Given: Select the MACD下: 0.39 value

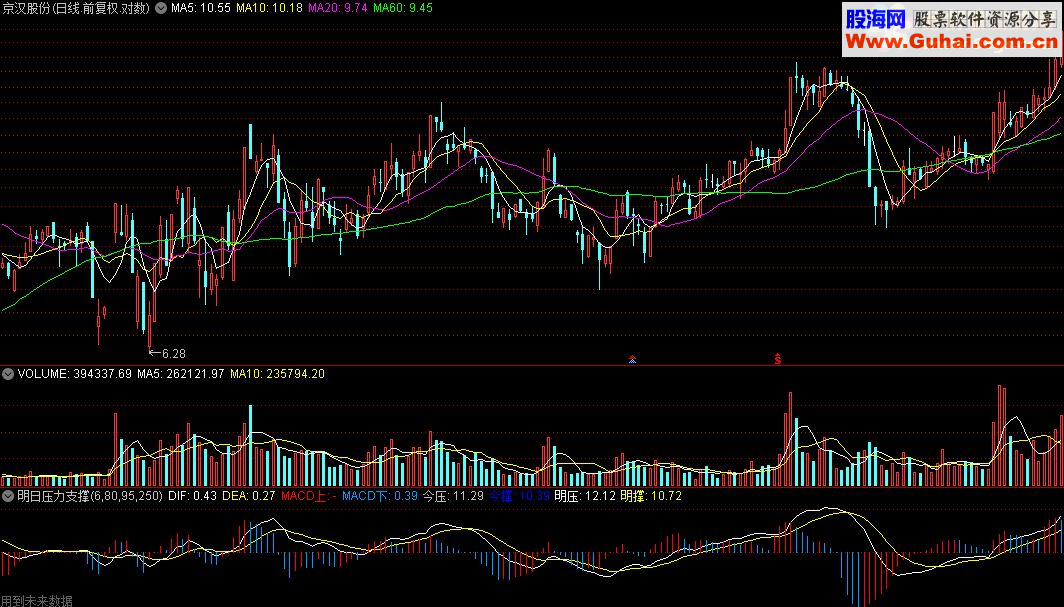Looking at the screenshot, I should [x=380, y=496].
